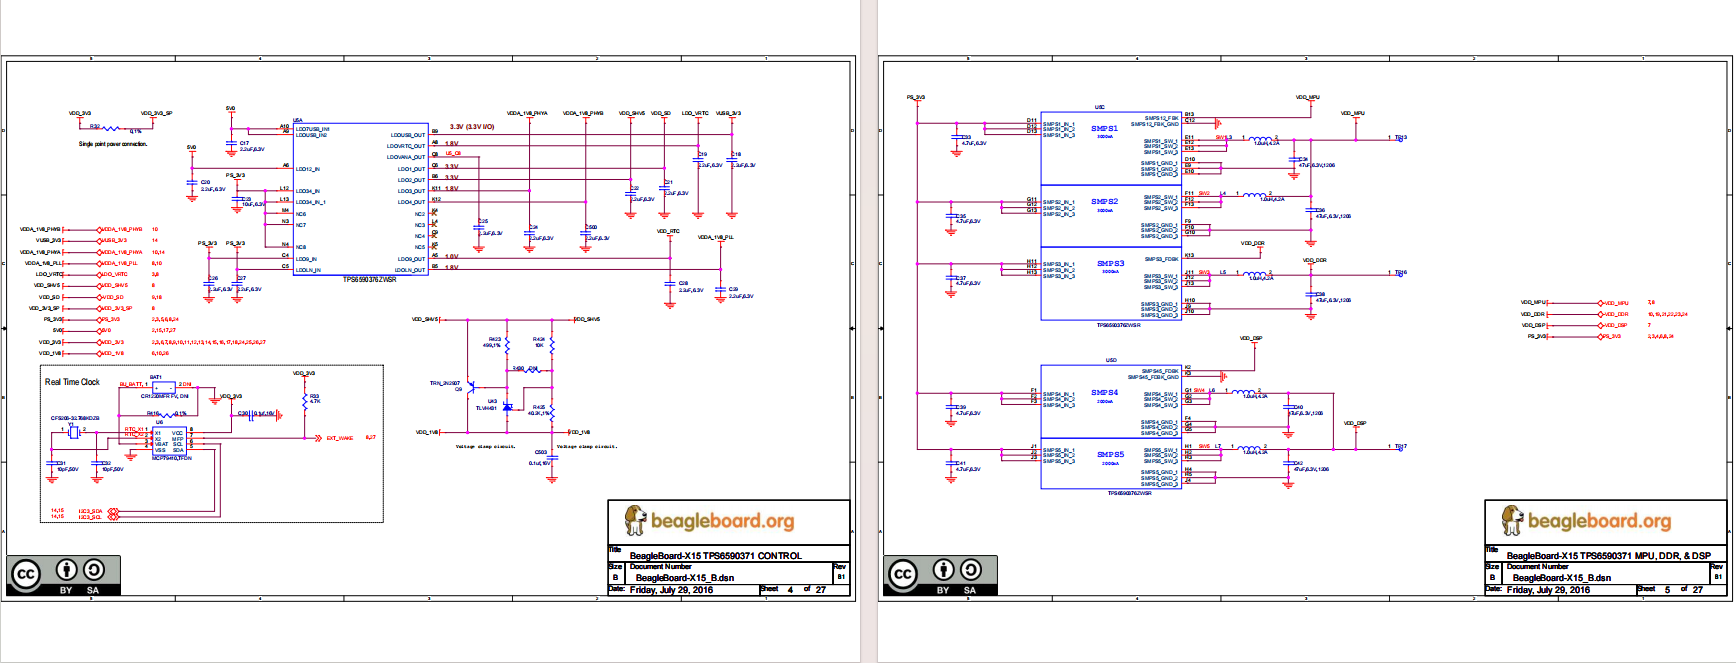Click the 'C503' capacitor designator

tap(541, 452)
